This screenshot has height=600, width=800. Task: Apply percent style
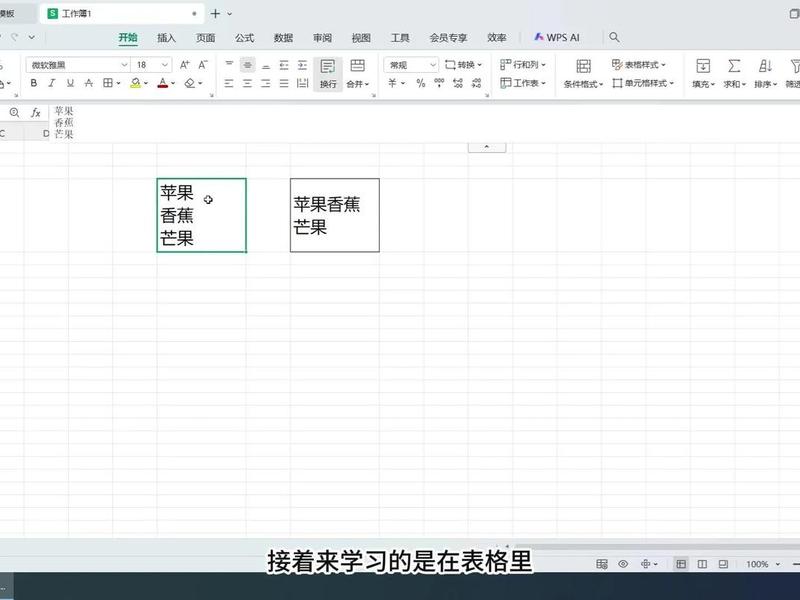point(421,83)
